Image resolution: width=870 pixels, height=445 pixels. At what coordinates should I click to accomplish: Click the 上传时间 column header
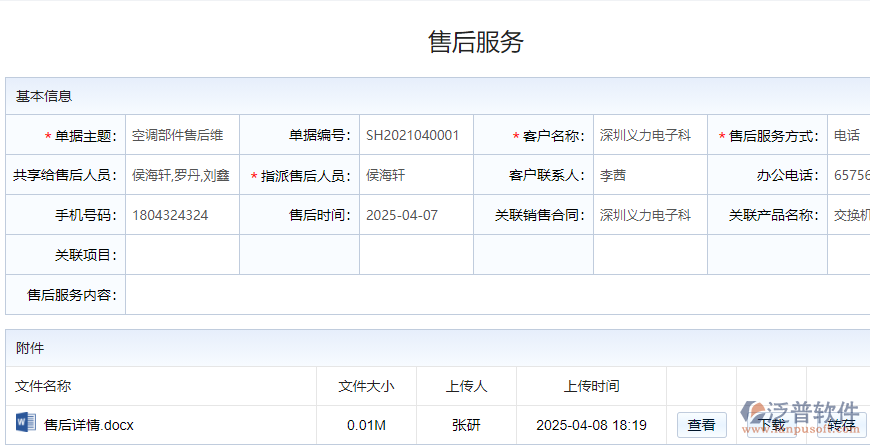tap(591, 386)
